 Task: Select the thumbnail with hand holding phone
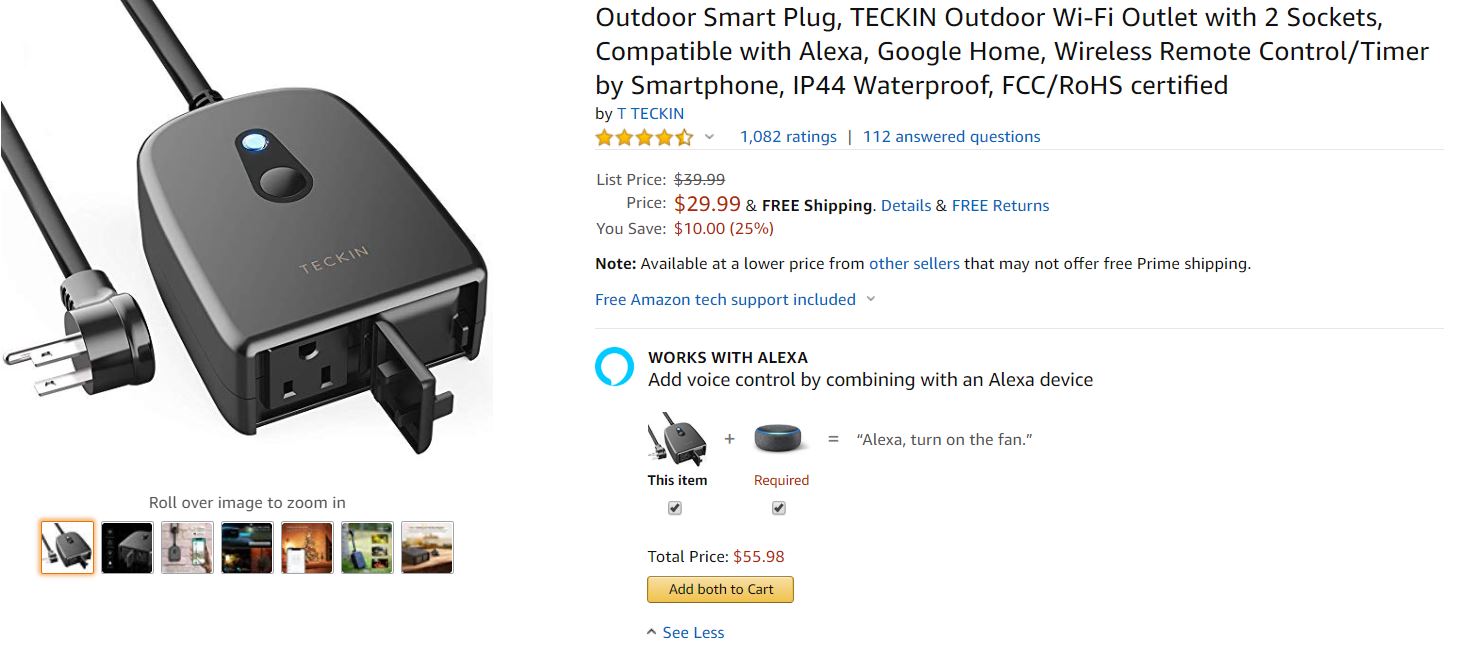click(x=187, y=547)
